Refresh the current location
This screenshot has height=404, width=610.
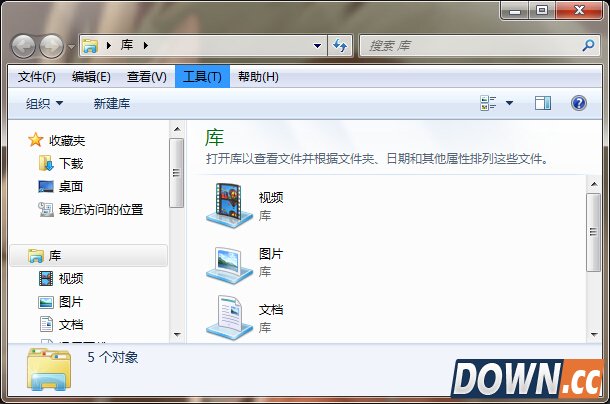click(340, 46)
